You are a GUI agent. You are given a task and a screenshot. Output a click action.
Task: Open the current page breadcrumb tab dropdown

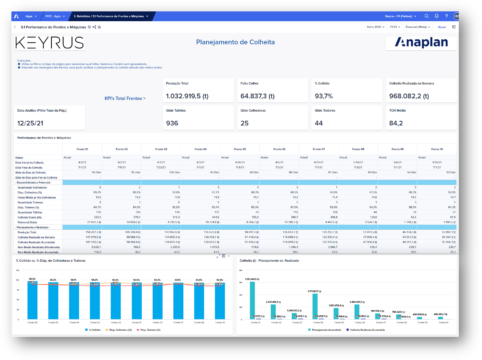pos(111,16)
